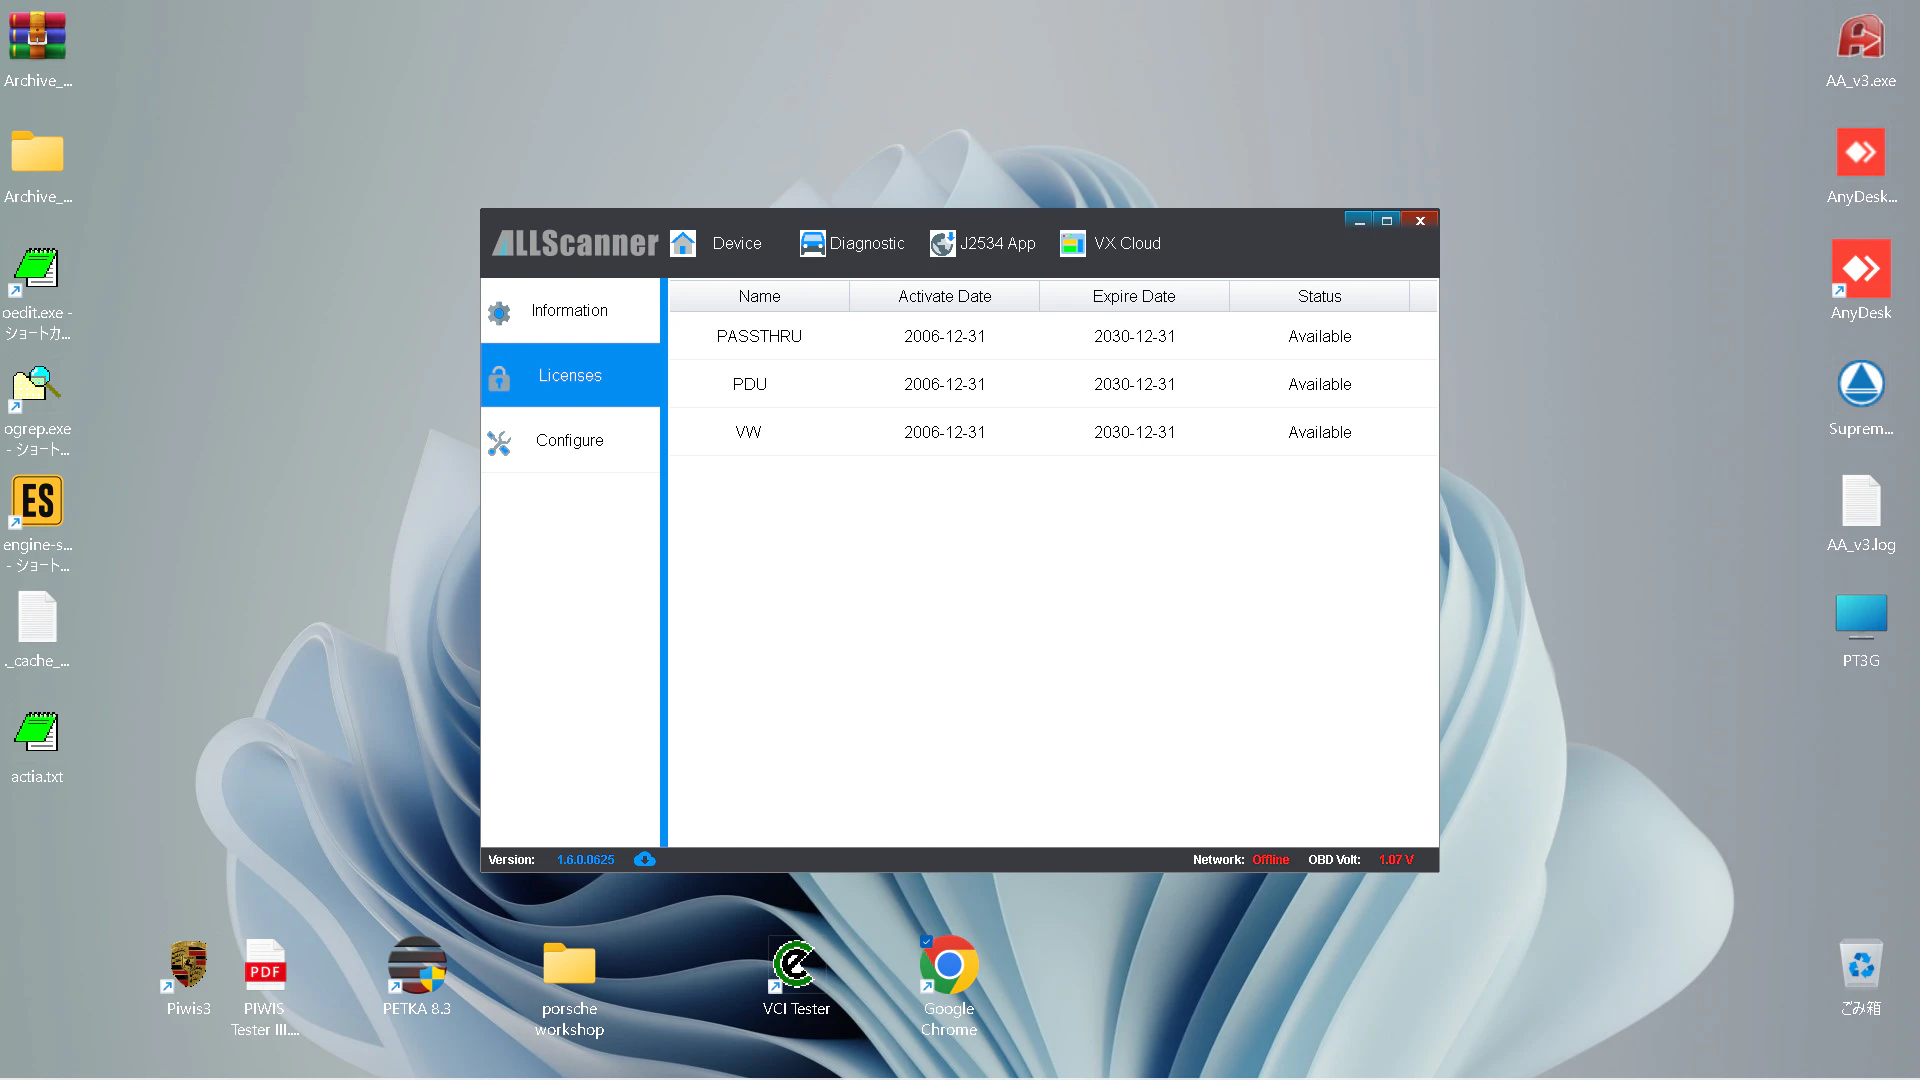Select the Archive folder desktop icon
The width and height of the screenshot is (1920, 1080).
click(37, 152)
